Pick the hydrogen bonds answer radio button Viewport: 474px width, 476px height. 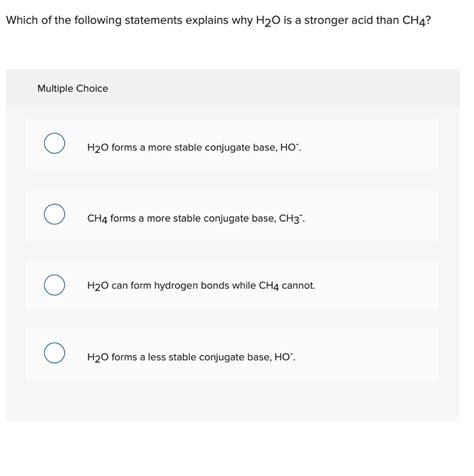pyautogui.click(x=54, y=285)
